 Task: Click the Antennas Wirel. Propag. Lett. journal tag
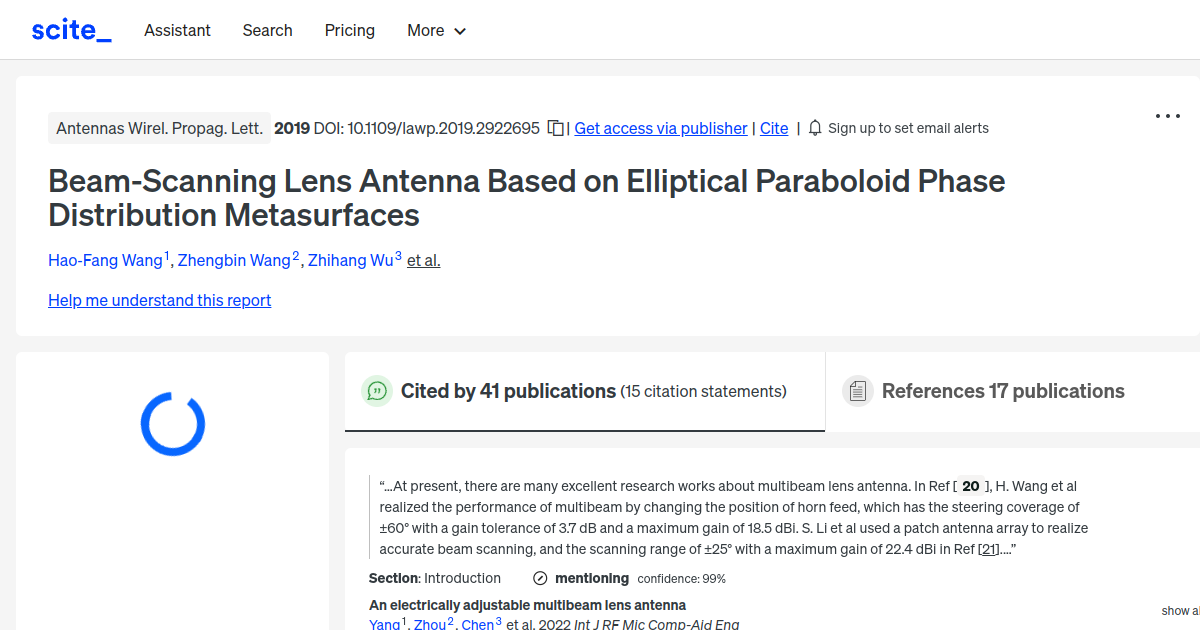click(x=159, y=128)
